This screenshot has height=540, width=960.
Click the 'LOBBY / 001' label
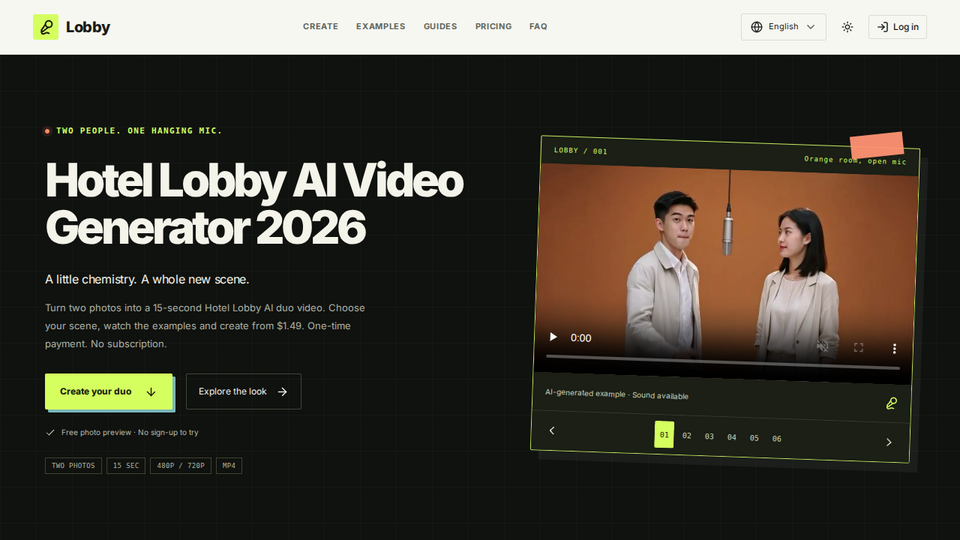point(580,151)
